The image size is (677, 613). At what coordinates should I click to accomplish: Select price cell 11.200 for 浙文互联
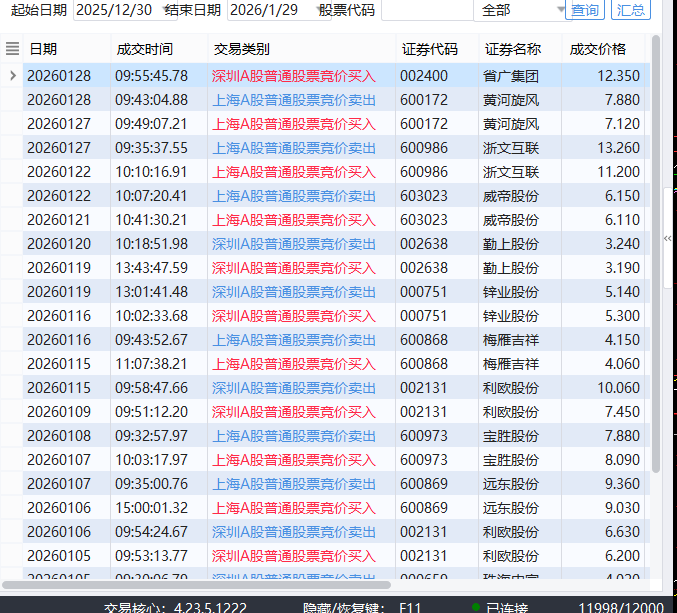pos(604,172)
